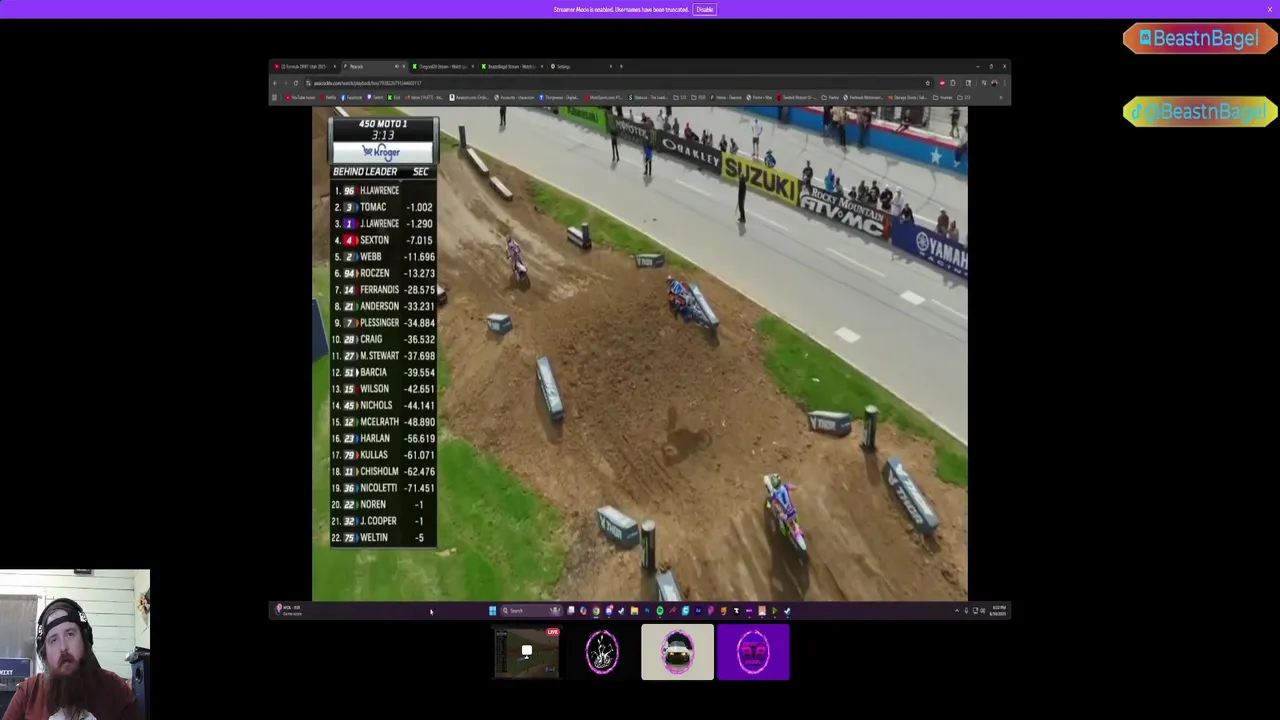
Task: Open a new browser tab
Action: pyautogui.click(x=621, y=66)
